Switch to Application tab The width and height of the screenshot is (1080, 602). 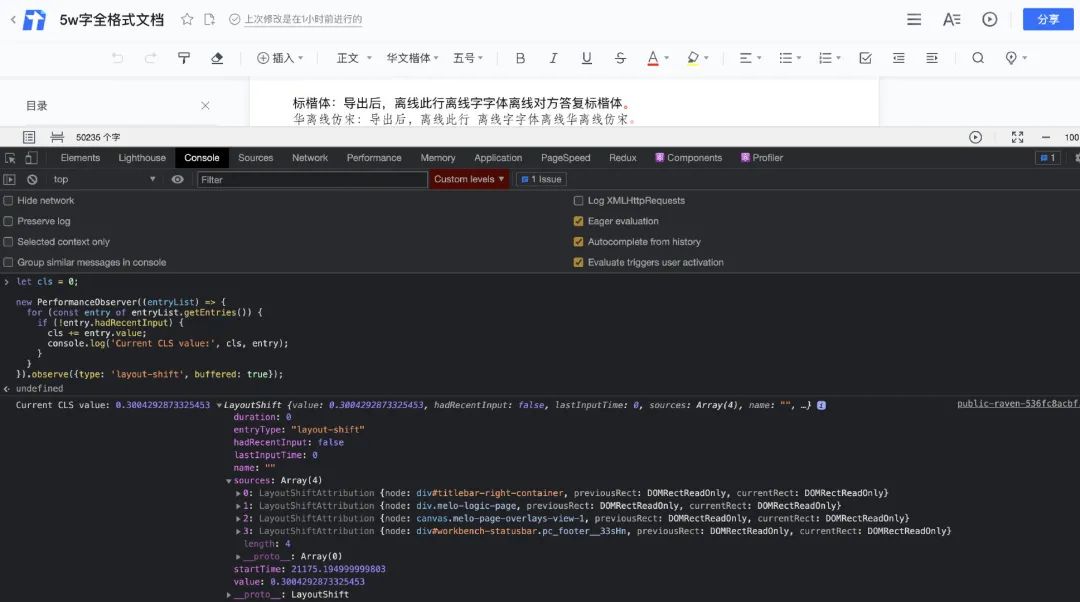[498, 158]
